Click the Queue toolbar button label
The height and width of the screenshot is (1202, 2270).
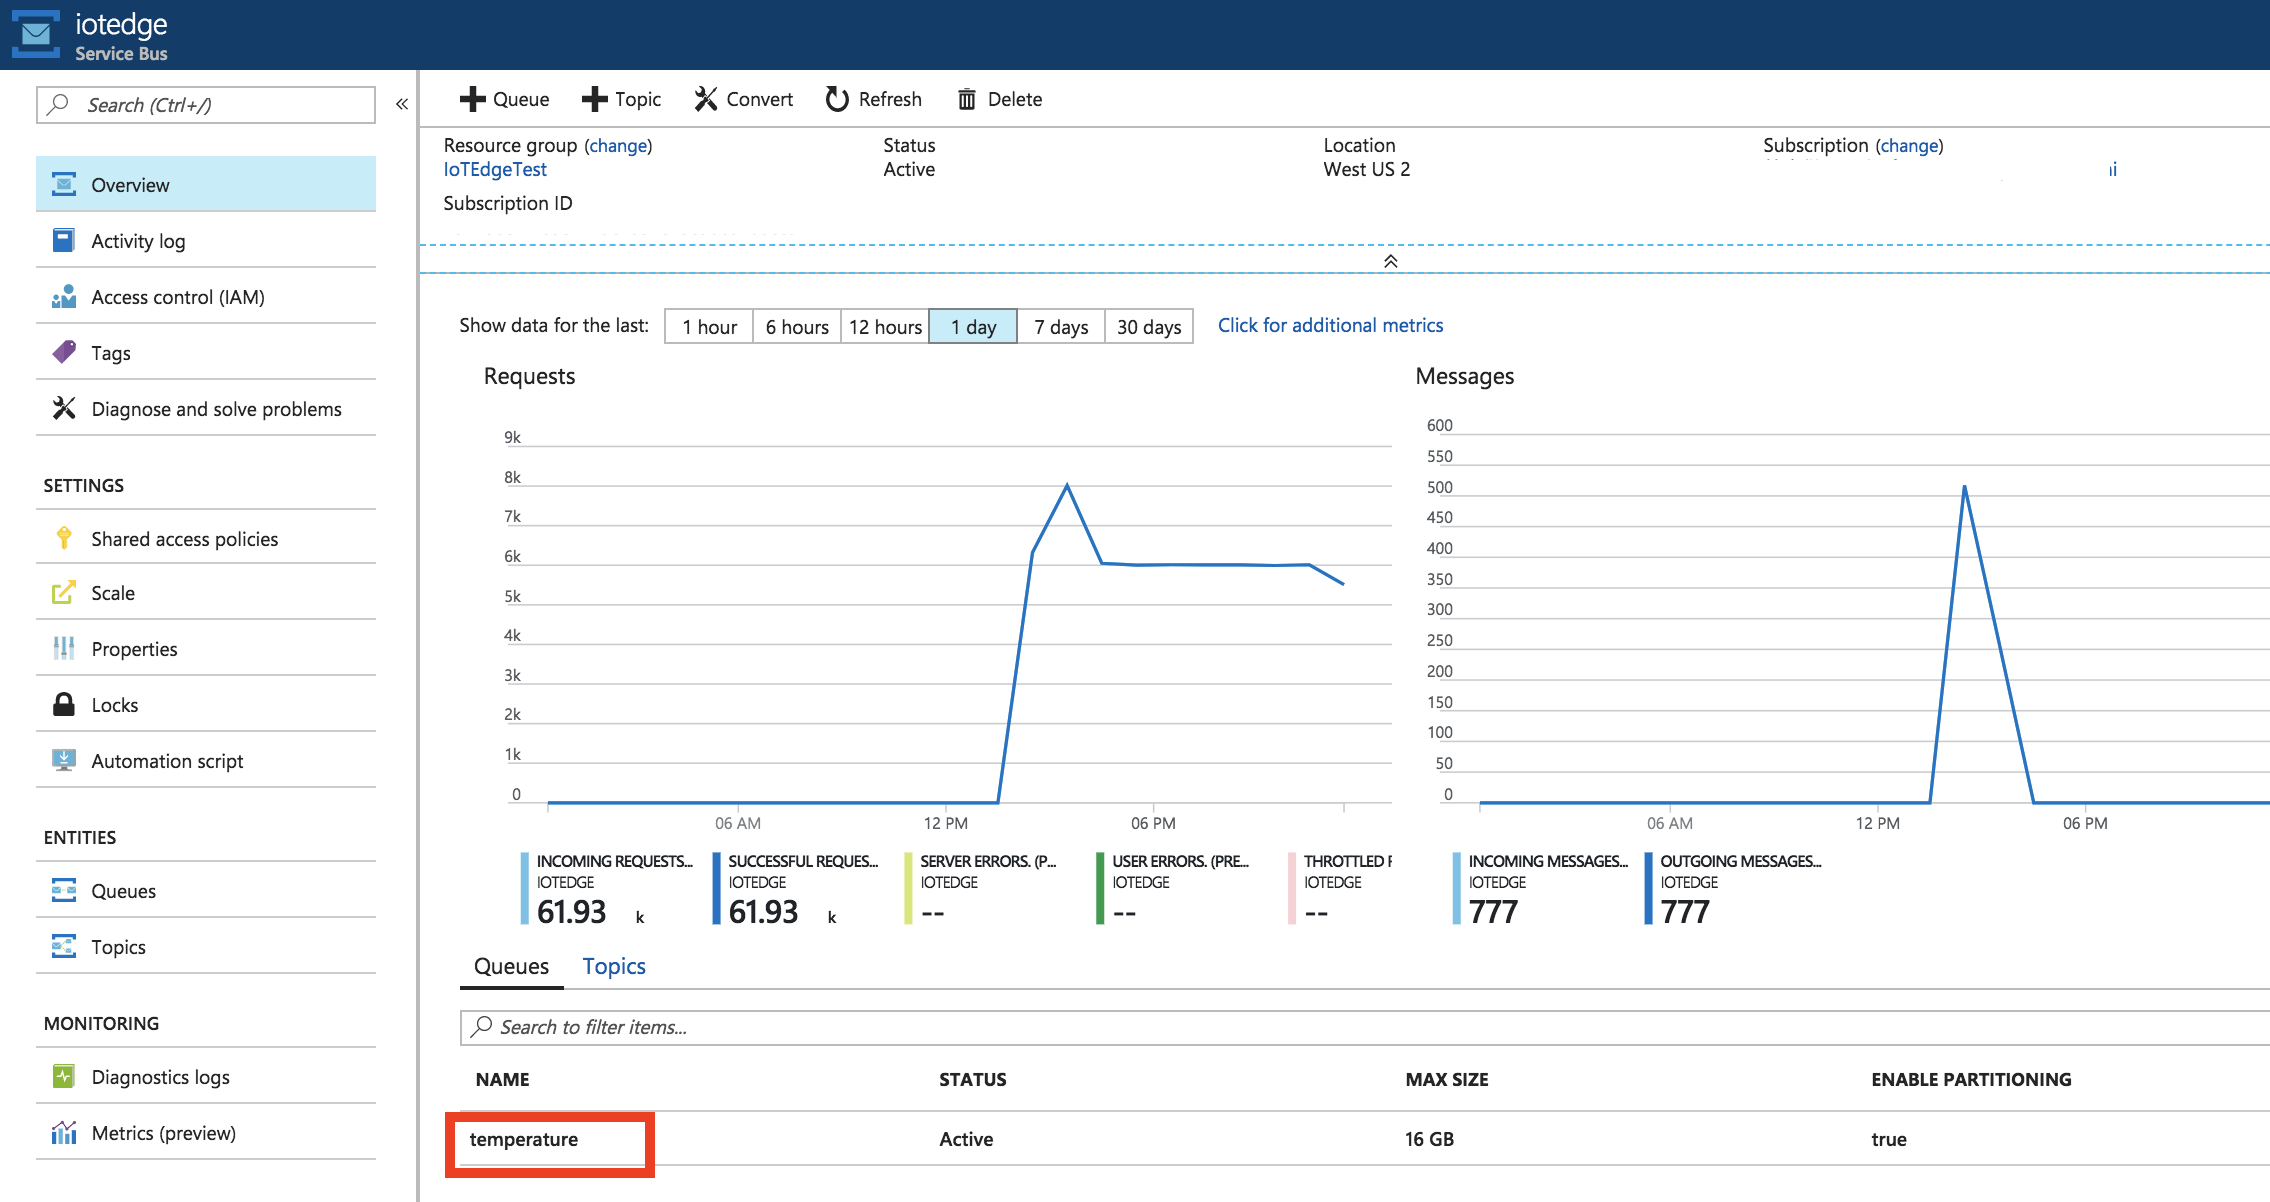(521, 99)
